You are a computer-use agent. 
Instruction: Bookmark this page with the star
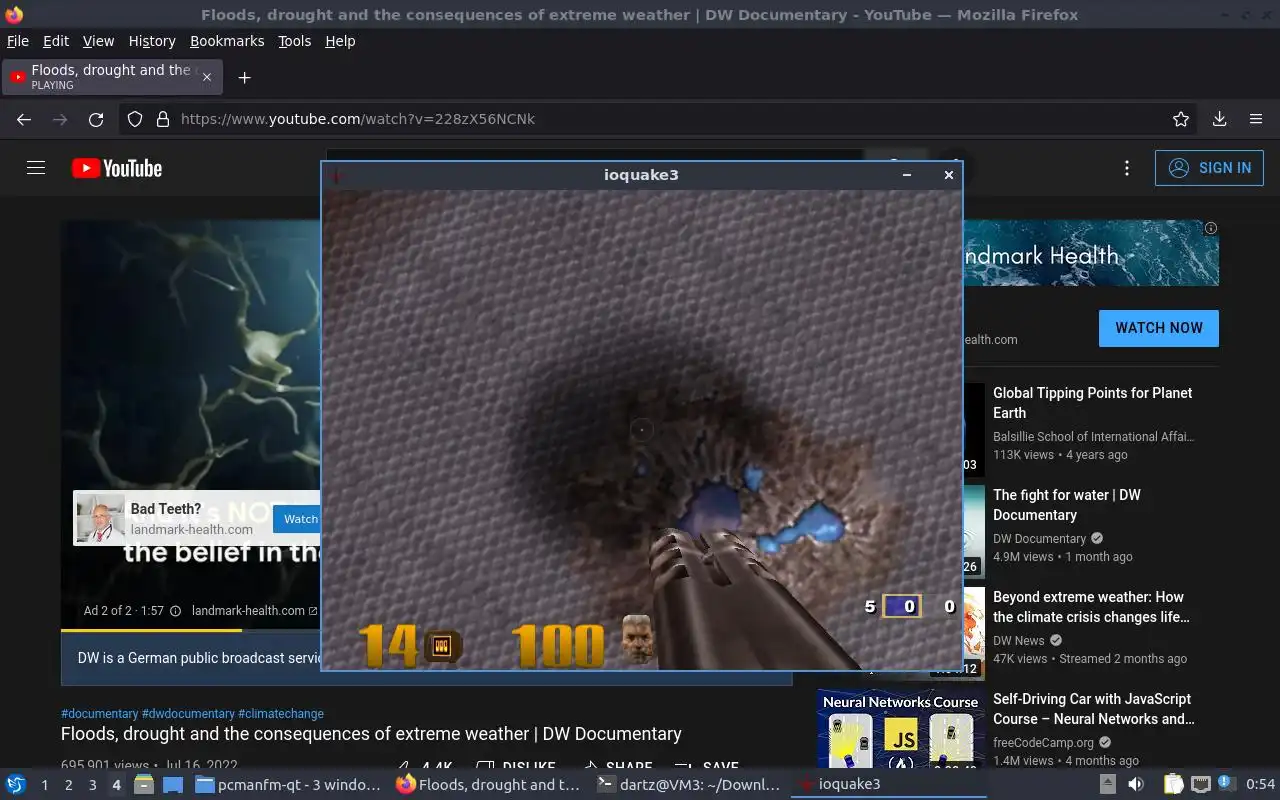(x=1181, y=119)
